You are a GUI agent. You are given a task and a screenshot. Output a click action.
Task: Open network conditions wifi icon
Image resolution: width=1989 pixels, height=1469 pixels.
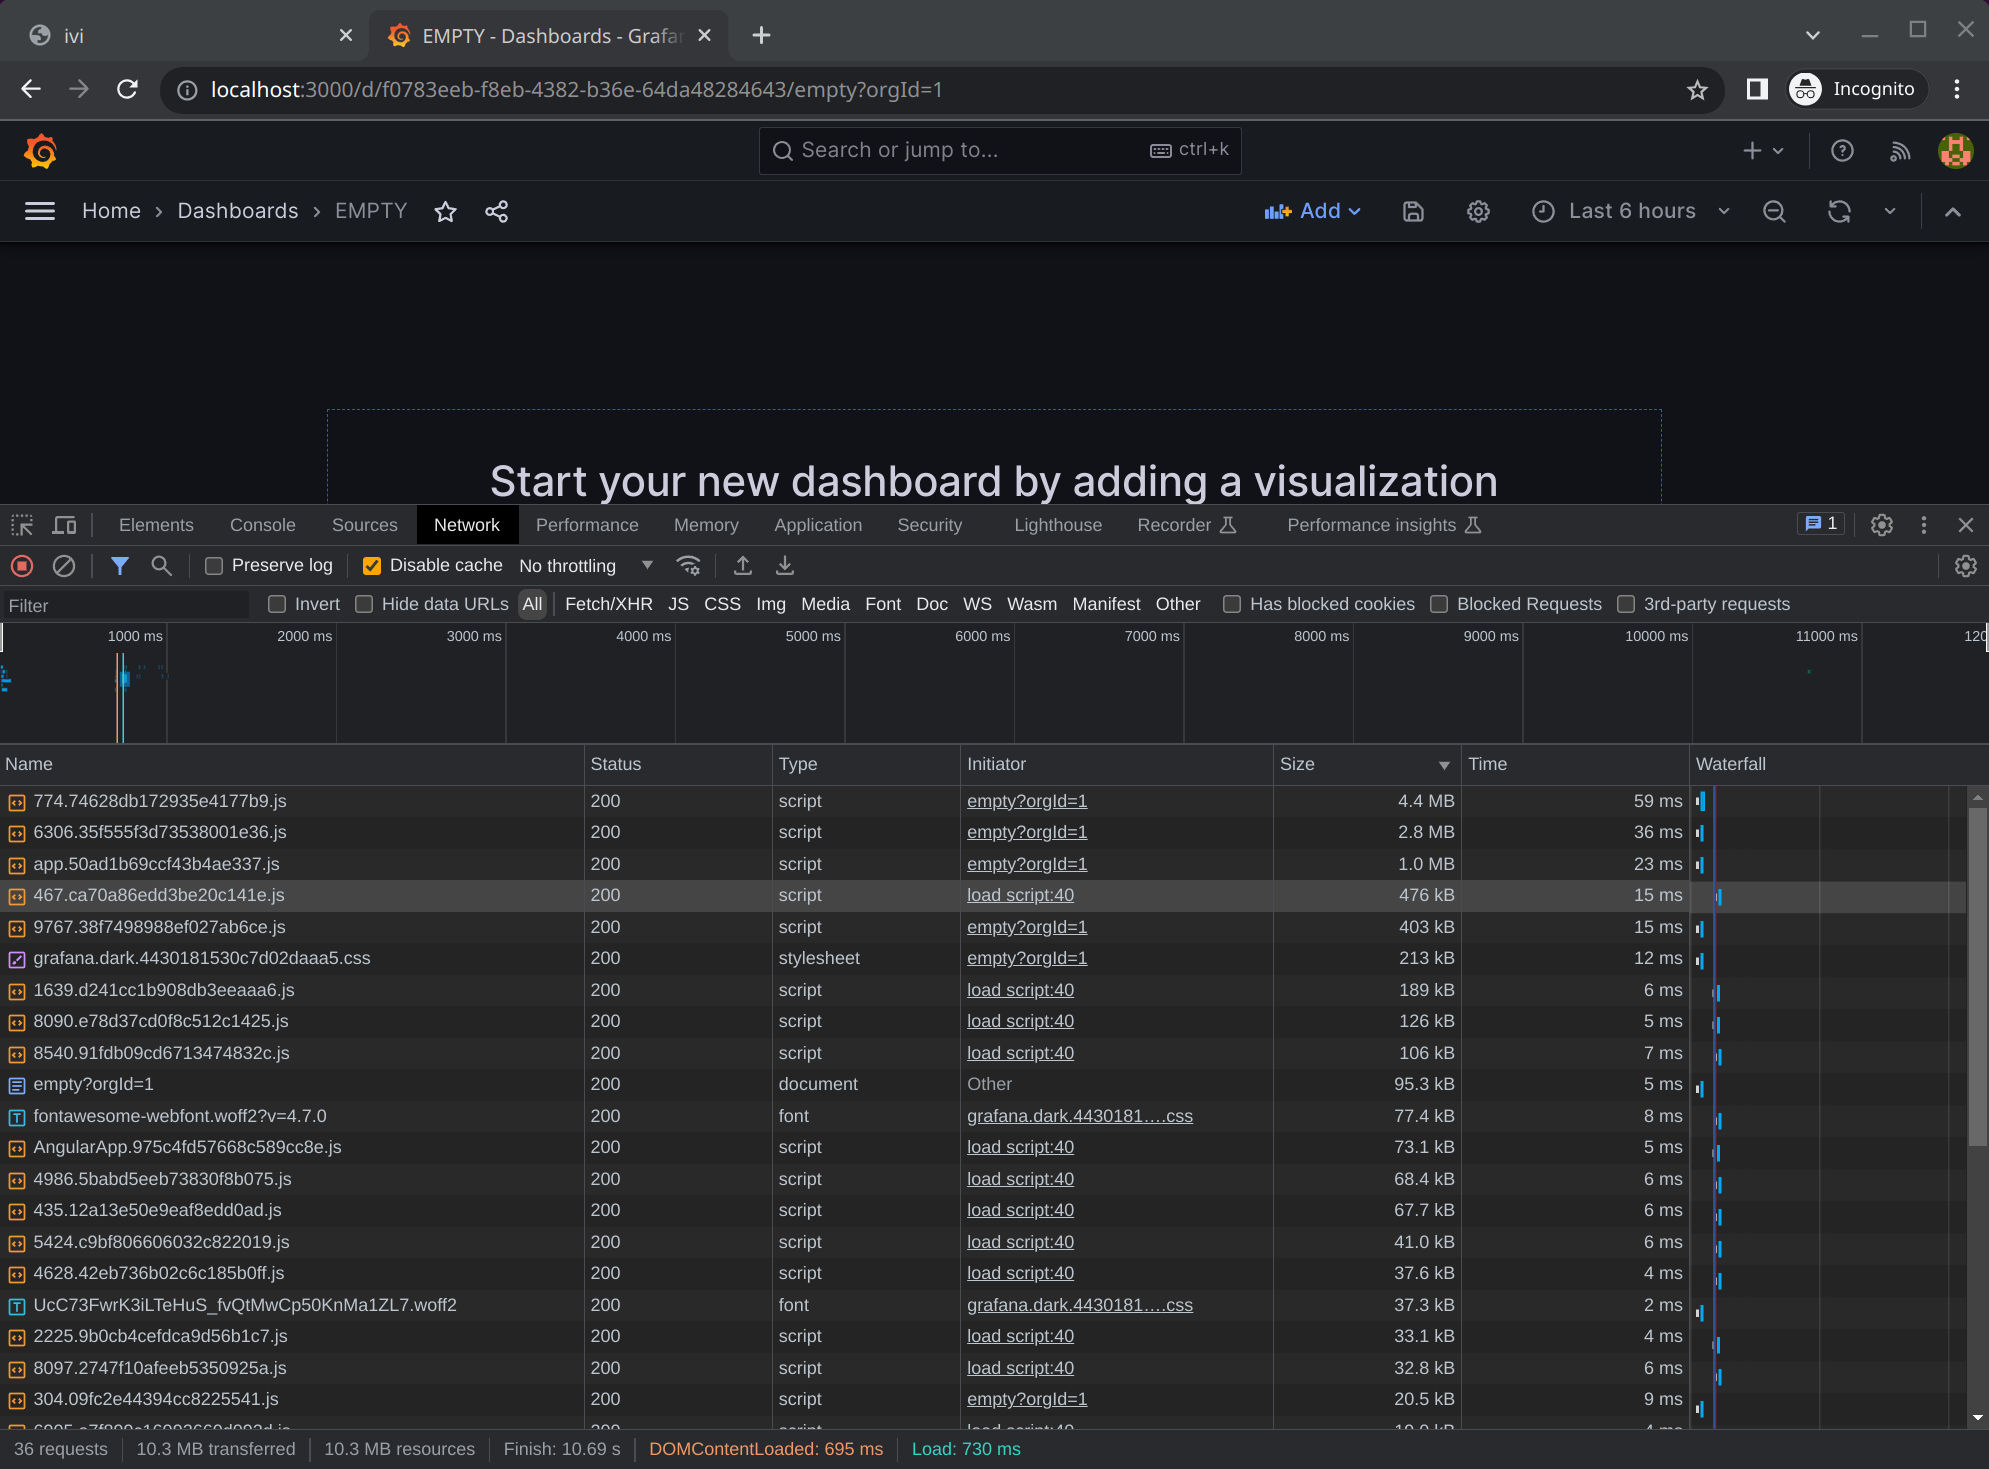pos(688,566)
